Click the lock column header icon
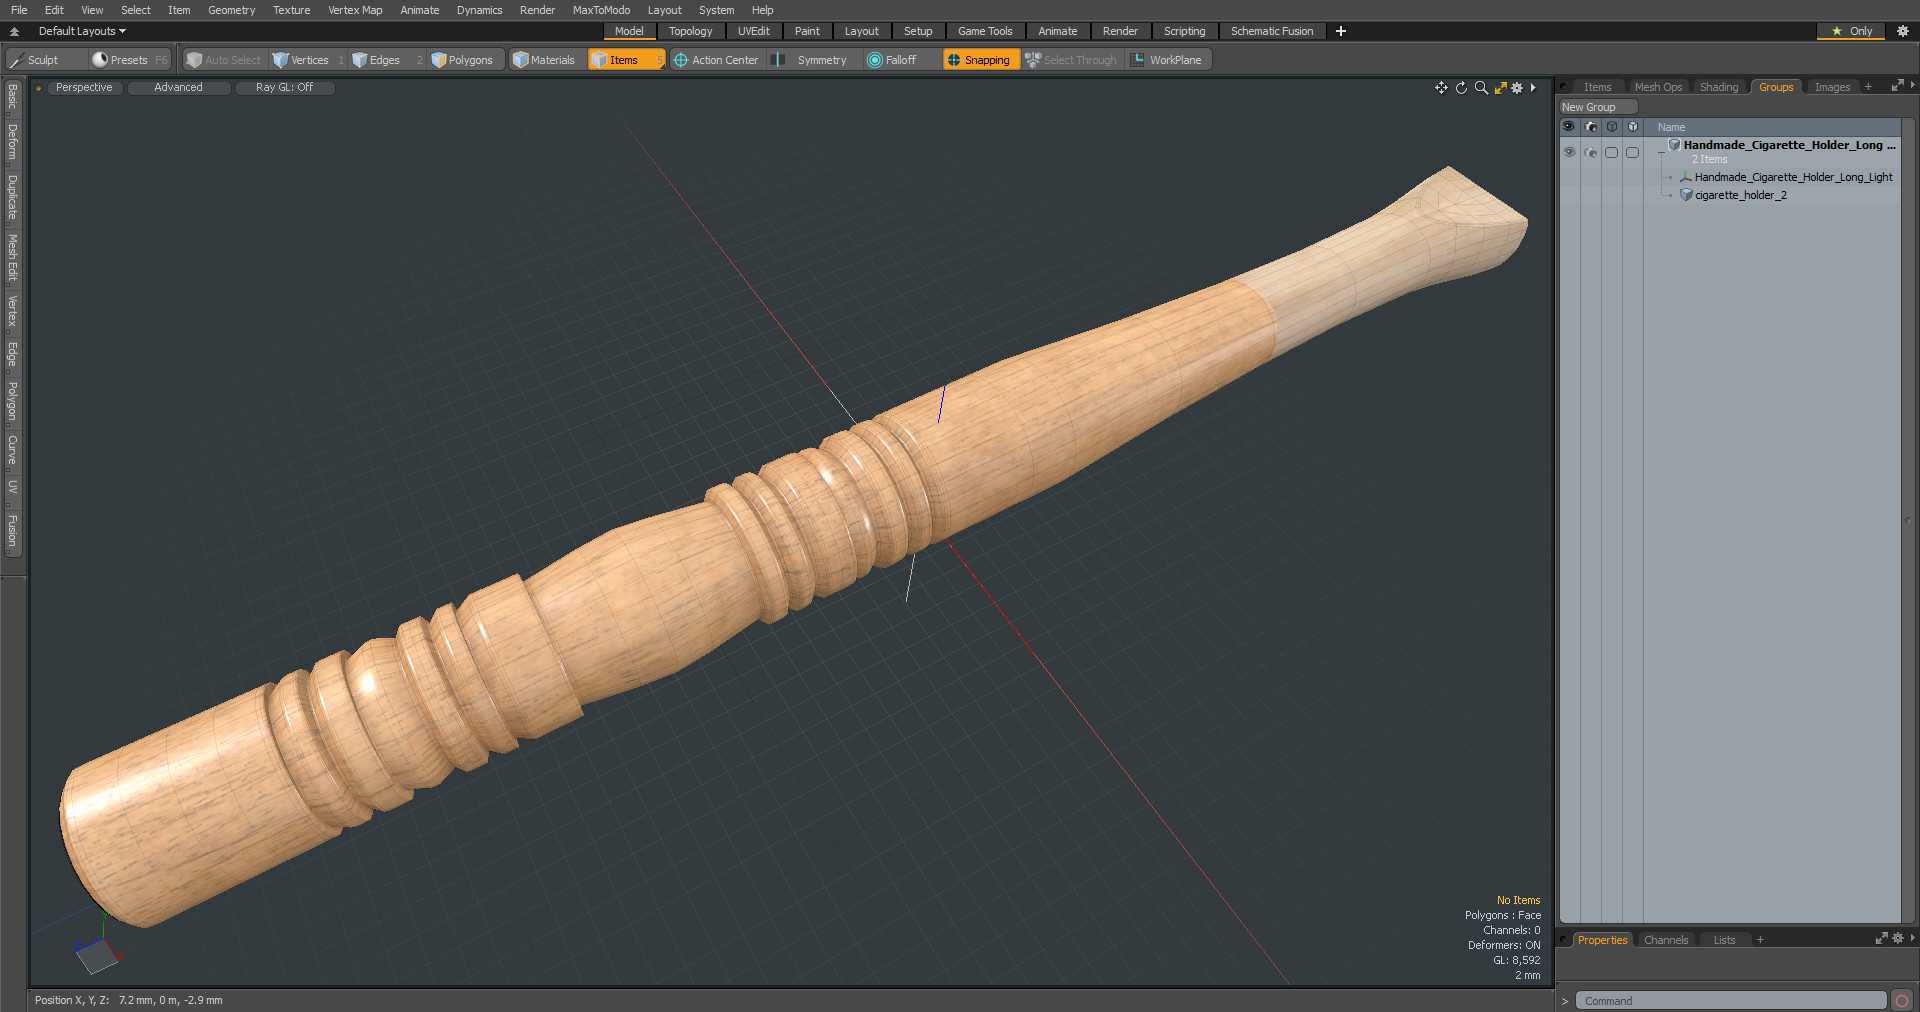This screenshot has height=1012, width=1920. pos(1612,127)
